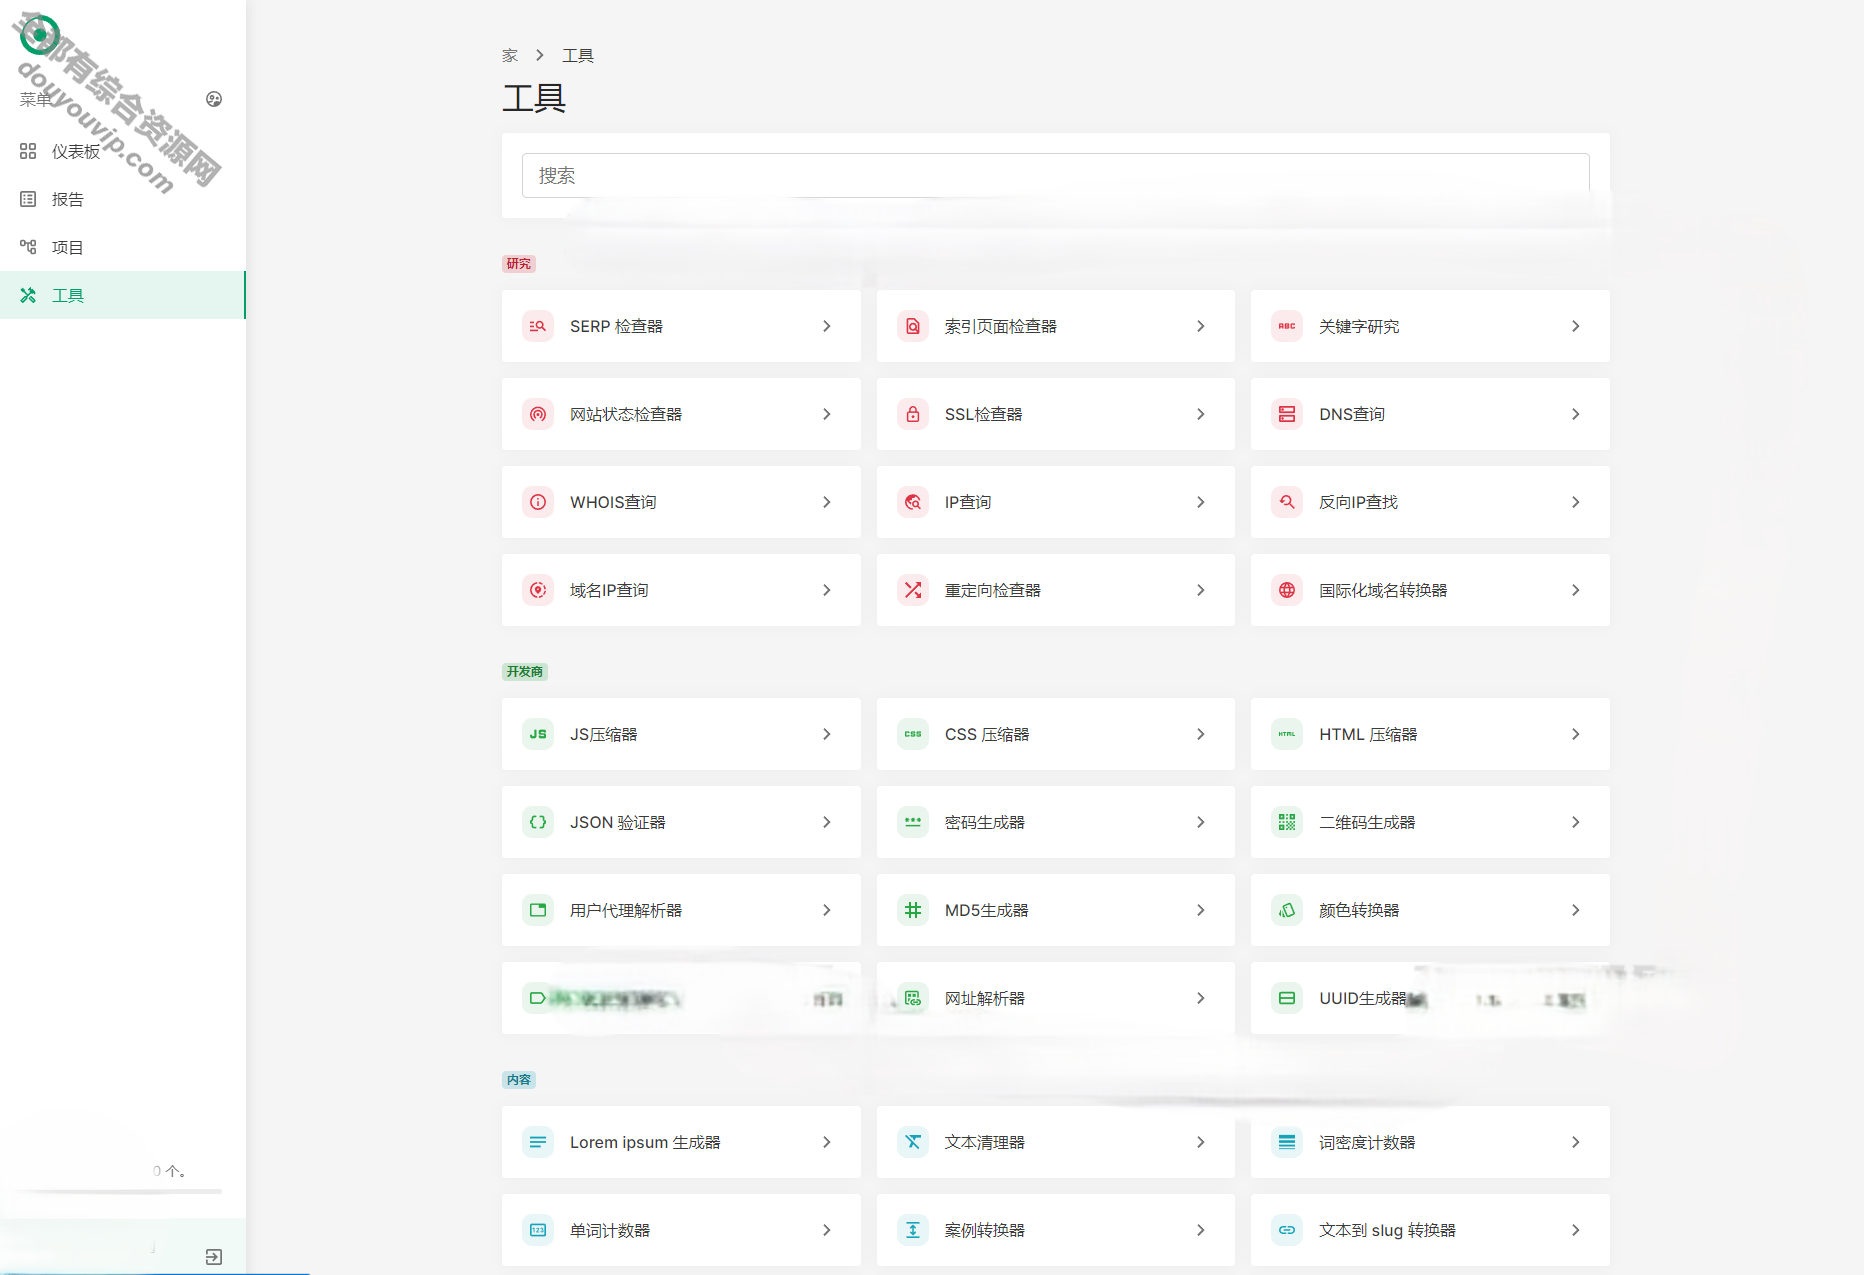Select the HTML 压缩器 icon
Viewport: 1864px width, 1275px height.
[1287, 734]
